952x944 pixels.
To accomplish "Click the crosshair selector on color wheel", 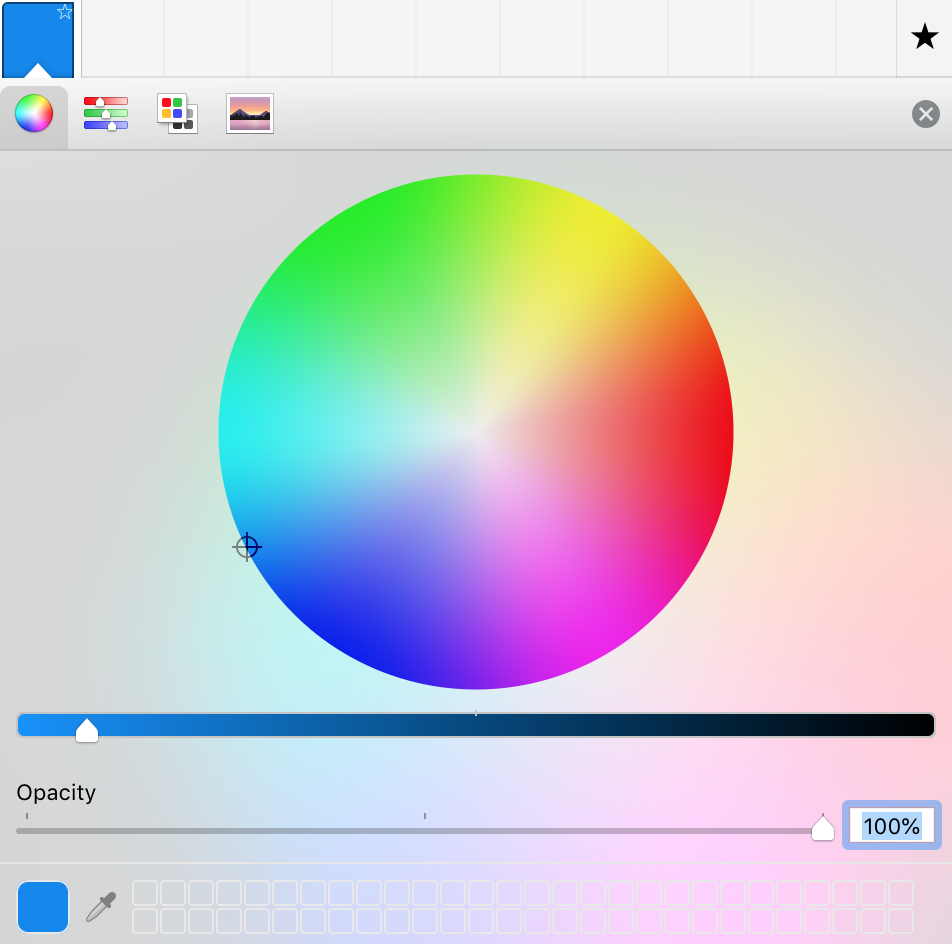I will tap(247, 547).
